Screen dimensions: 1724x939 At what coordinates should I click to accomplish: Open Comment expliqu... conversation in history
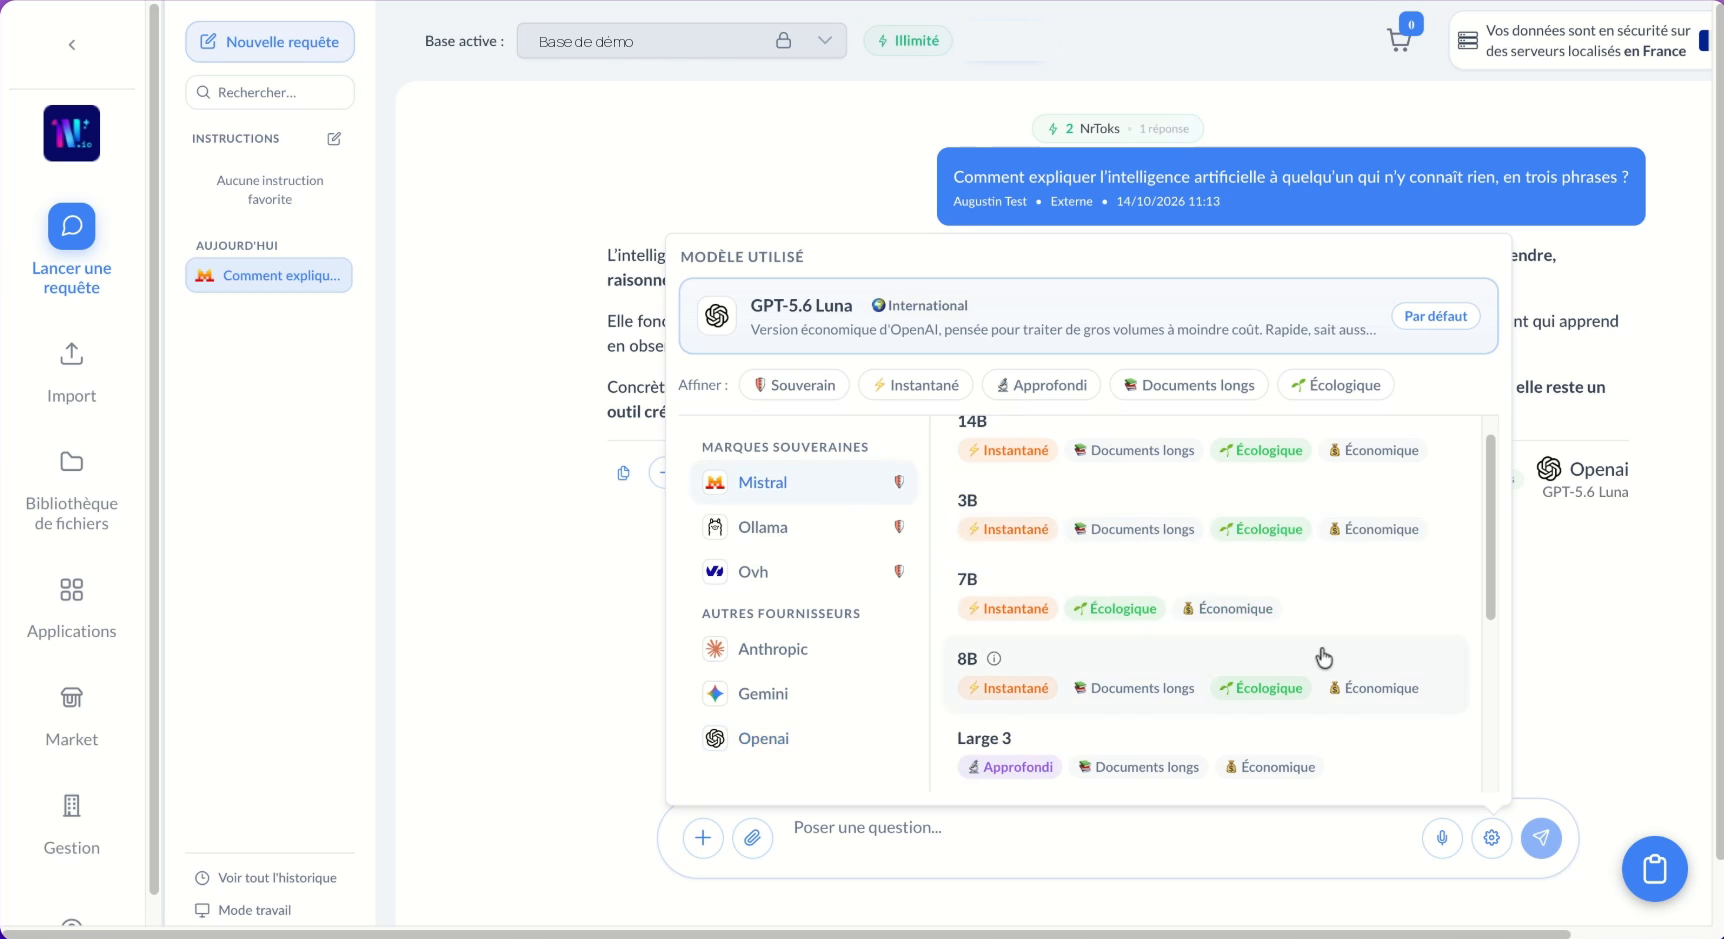pyautogui.click(x=269, y=275)
